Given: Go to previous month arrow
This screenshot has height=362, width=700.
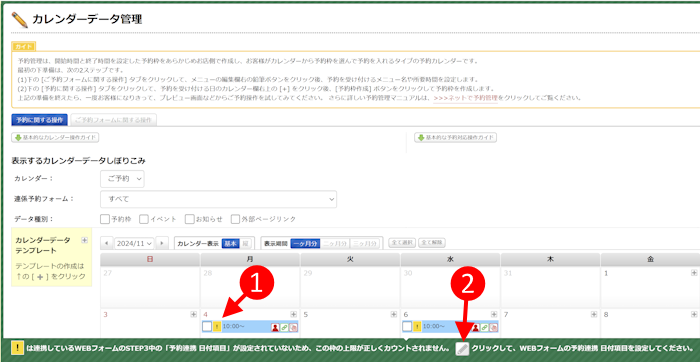Looking at the screenshot, I should click(x=107, y=243).
